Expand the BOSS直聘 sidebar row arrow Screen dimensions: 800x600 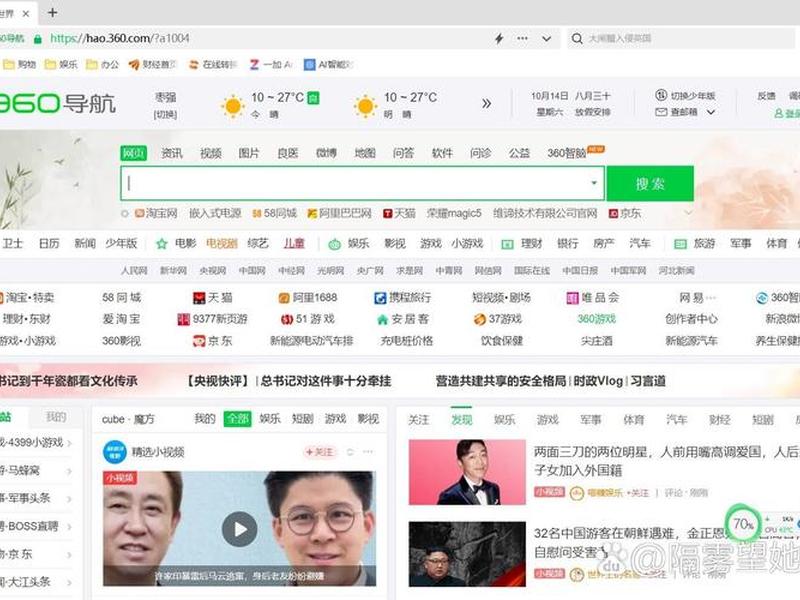[69, 527]
